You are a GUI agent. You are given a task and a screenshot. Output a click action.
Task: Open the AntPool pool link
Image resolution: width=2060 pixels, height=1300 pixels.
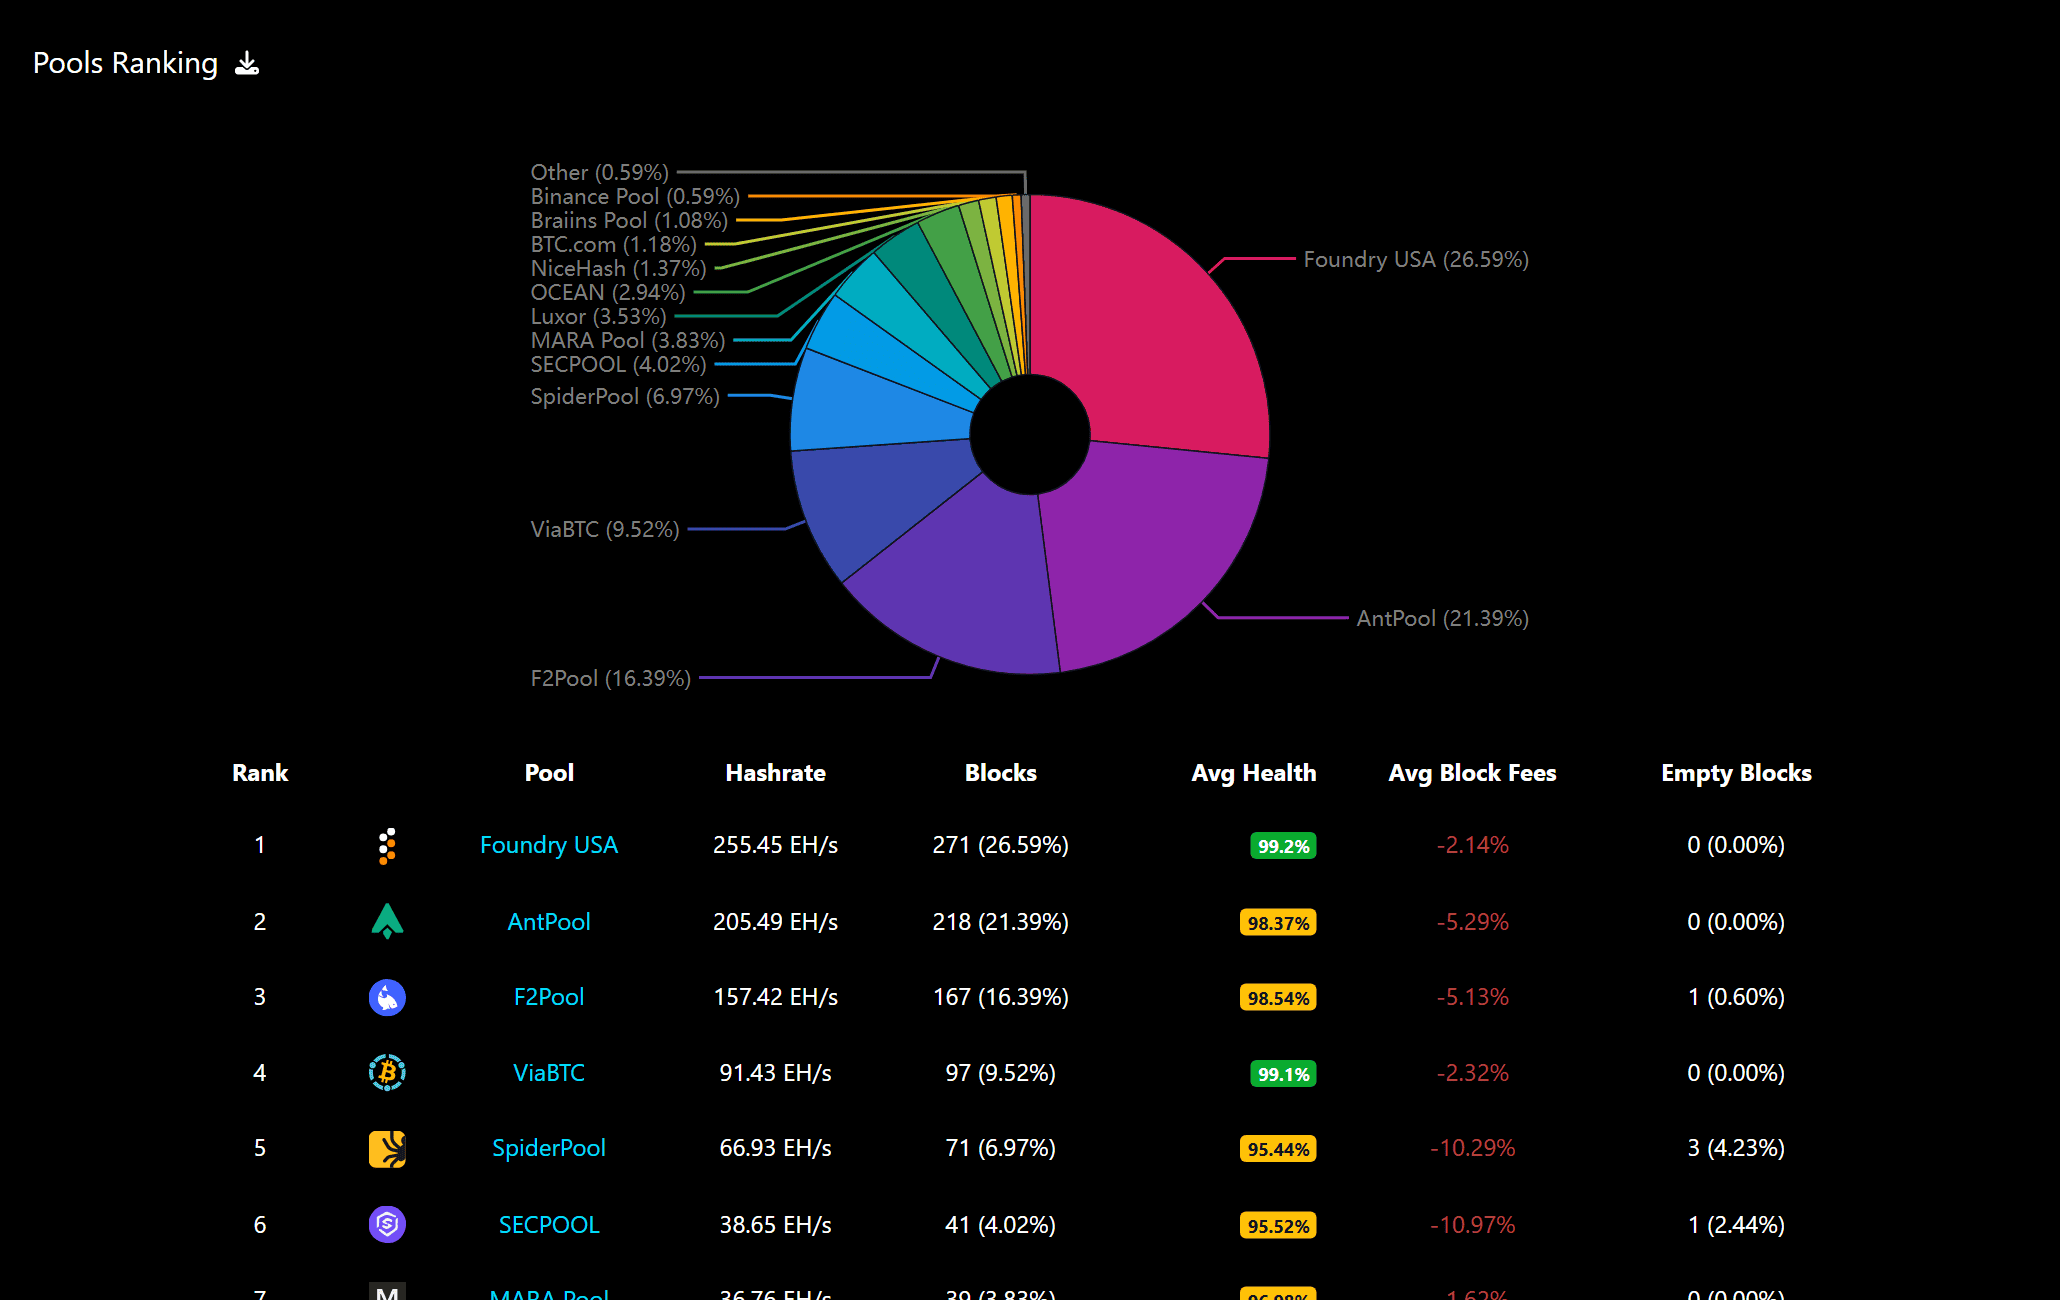(549, 921)
